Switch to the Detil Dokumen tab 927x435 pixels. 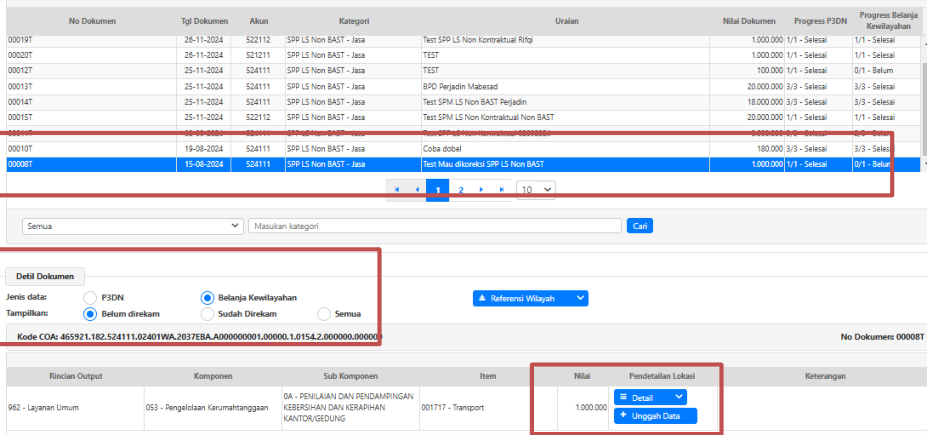point(45,276)
